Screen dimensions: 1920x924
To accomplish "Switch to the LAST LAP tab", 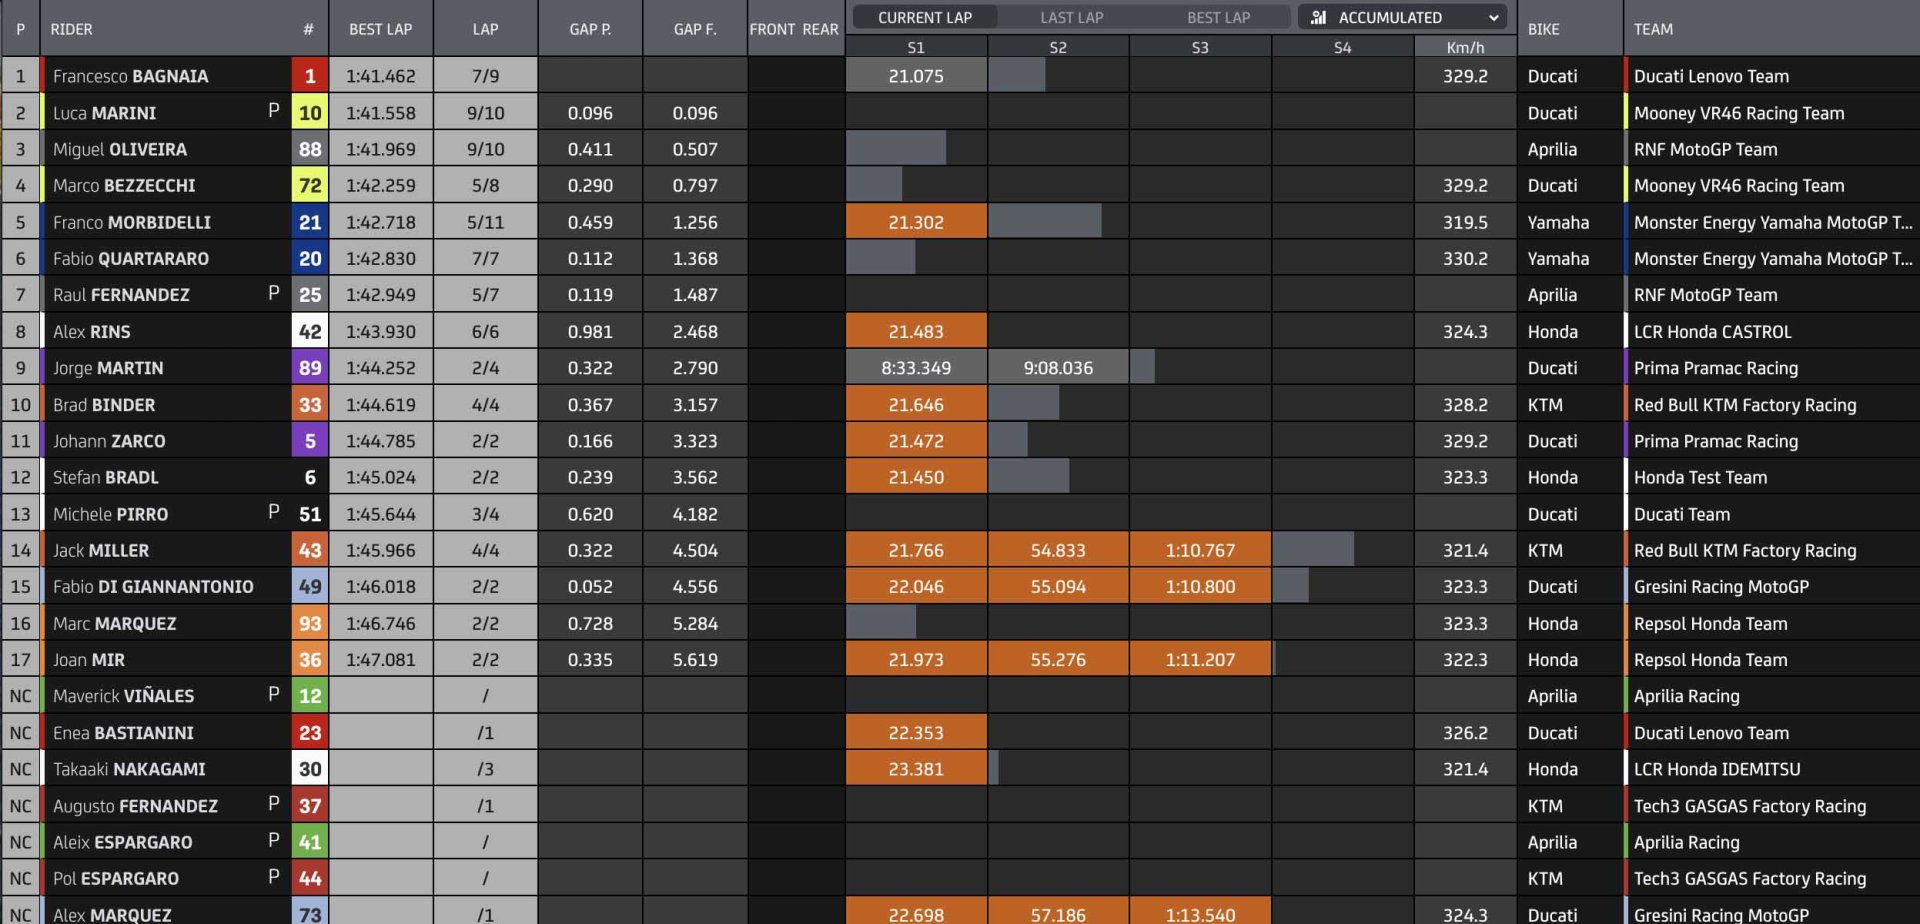I will [x=1071, y=17].
